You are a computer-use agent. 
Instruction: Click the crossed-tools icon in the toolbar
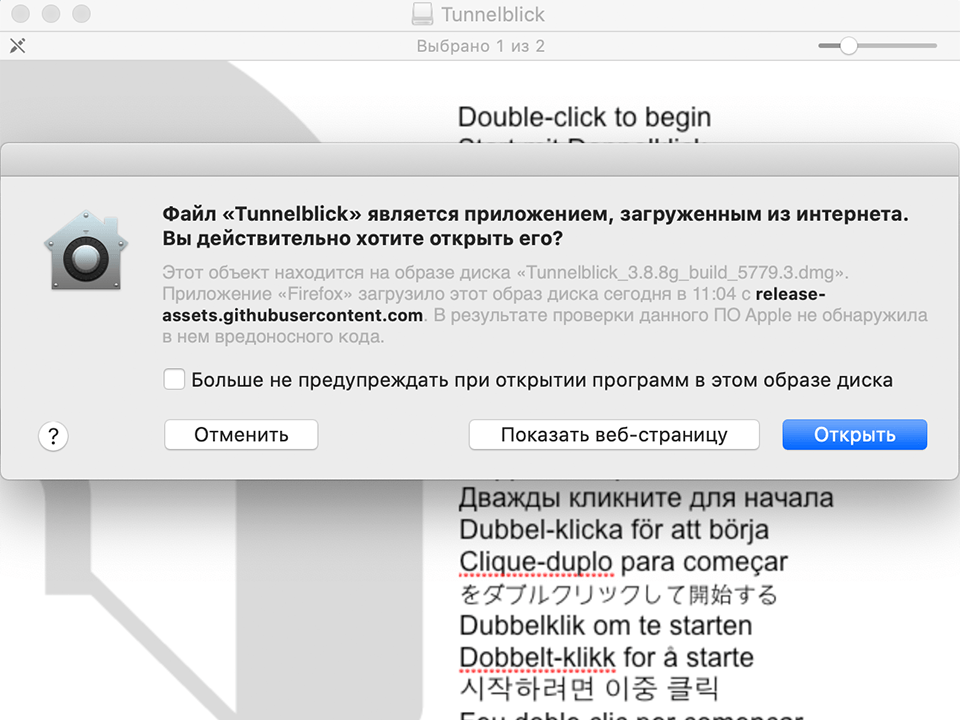[x=16, y=45]
